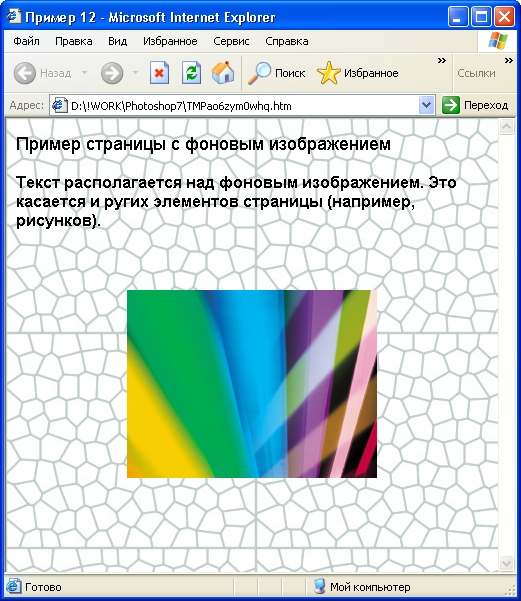The width and height of the screenshot is (521, 601).
Task: Open Favorites (Избранное) star toolbar button
Action: [x=358, y=73]
